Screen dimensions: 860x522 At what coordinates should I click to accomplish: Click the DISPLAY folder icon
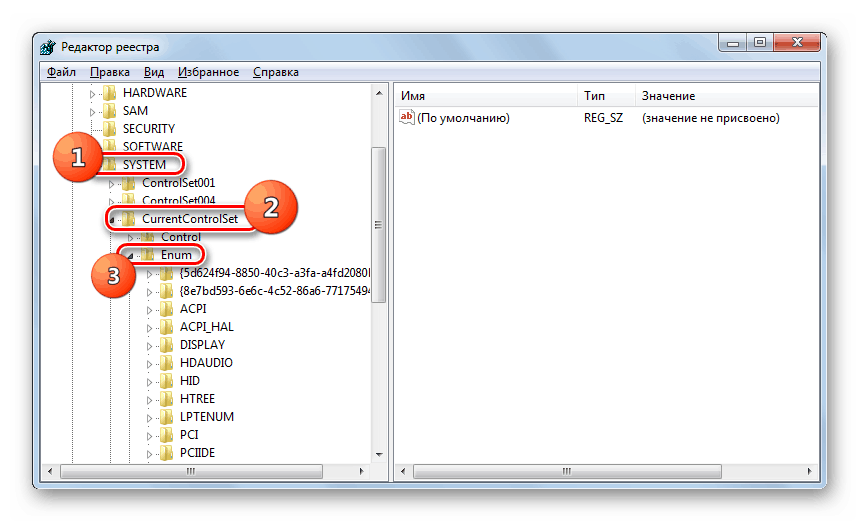167,345
